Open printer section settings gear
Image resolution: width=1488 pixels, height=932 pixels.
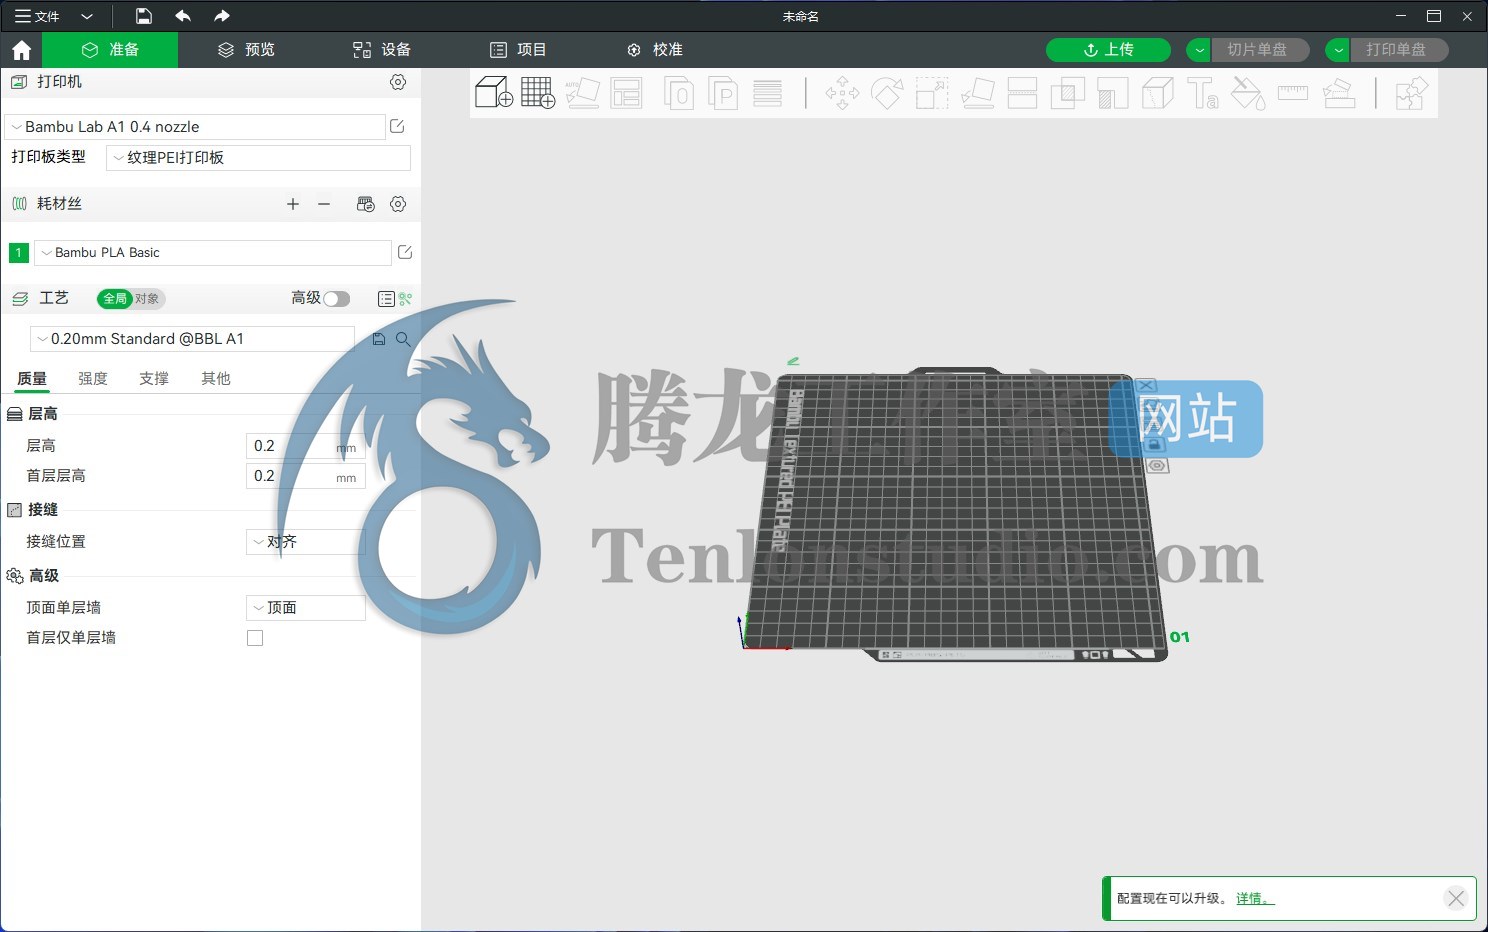point(398,82)
